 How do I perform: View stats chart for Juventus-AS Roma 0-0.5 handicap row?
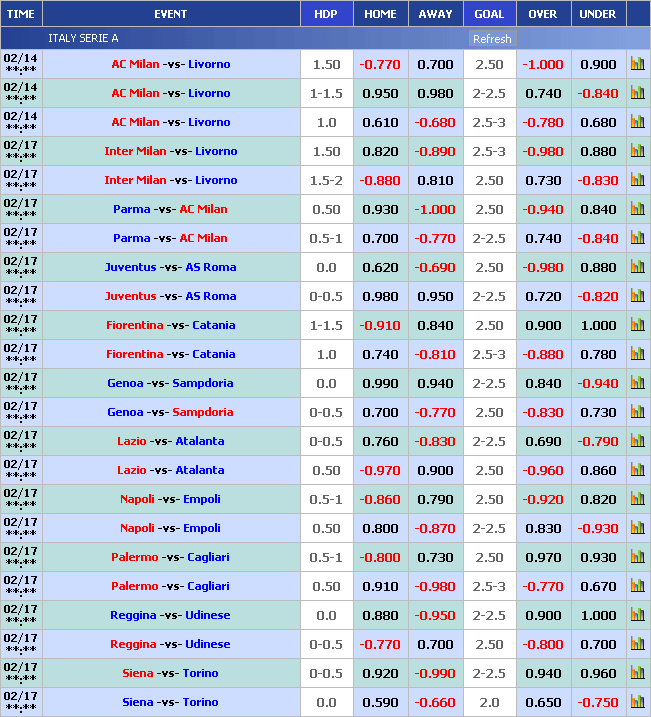click(637, 296)
